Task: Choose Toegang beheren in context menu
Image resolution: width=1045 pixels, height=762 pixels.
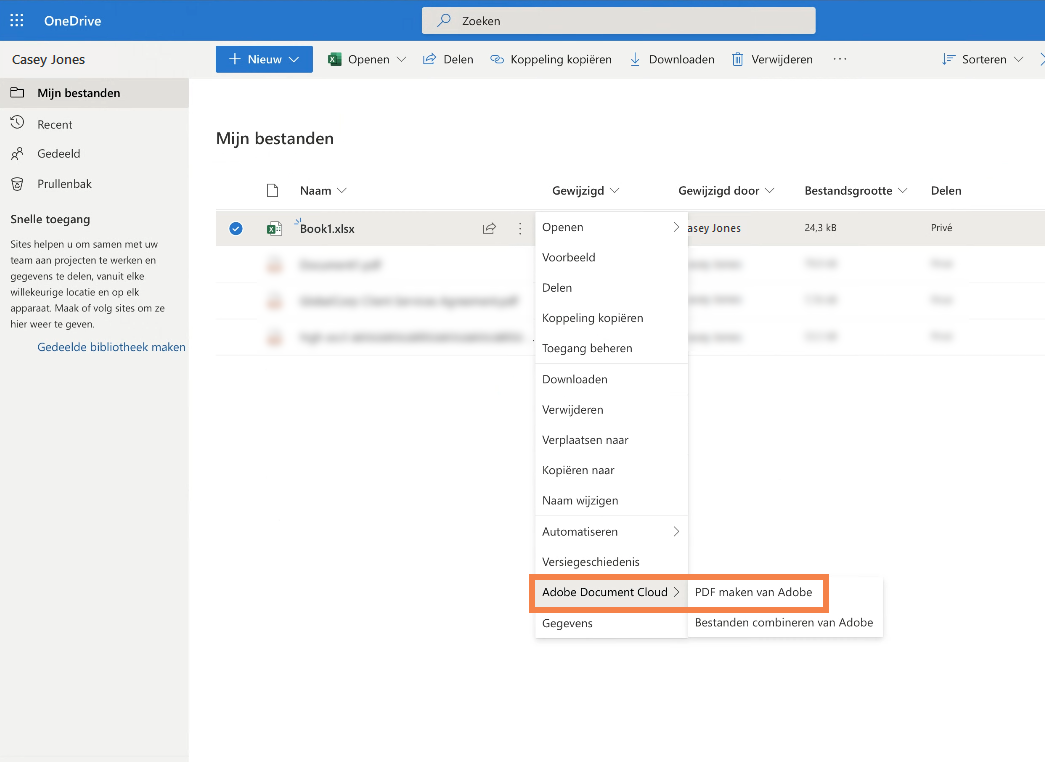Action: click(x=611, y=348)
